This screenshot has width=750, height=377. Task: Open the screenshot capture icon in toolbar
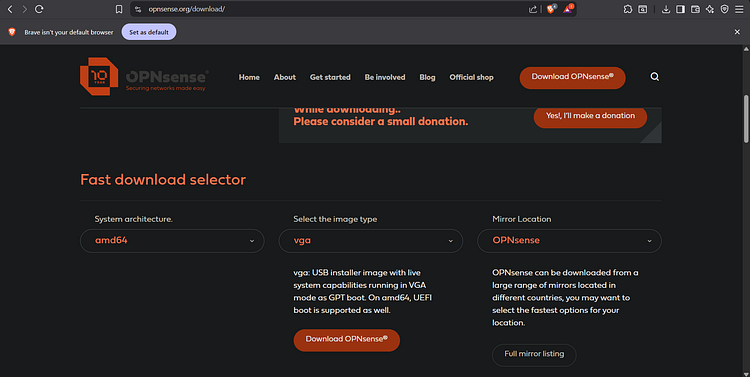coord(643,9)
